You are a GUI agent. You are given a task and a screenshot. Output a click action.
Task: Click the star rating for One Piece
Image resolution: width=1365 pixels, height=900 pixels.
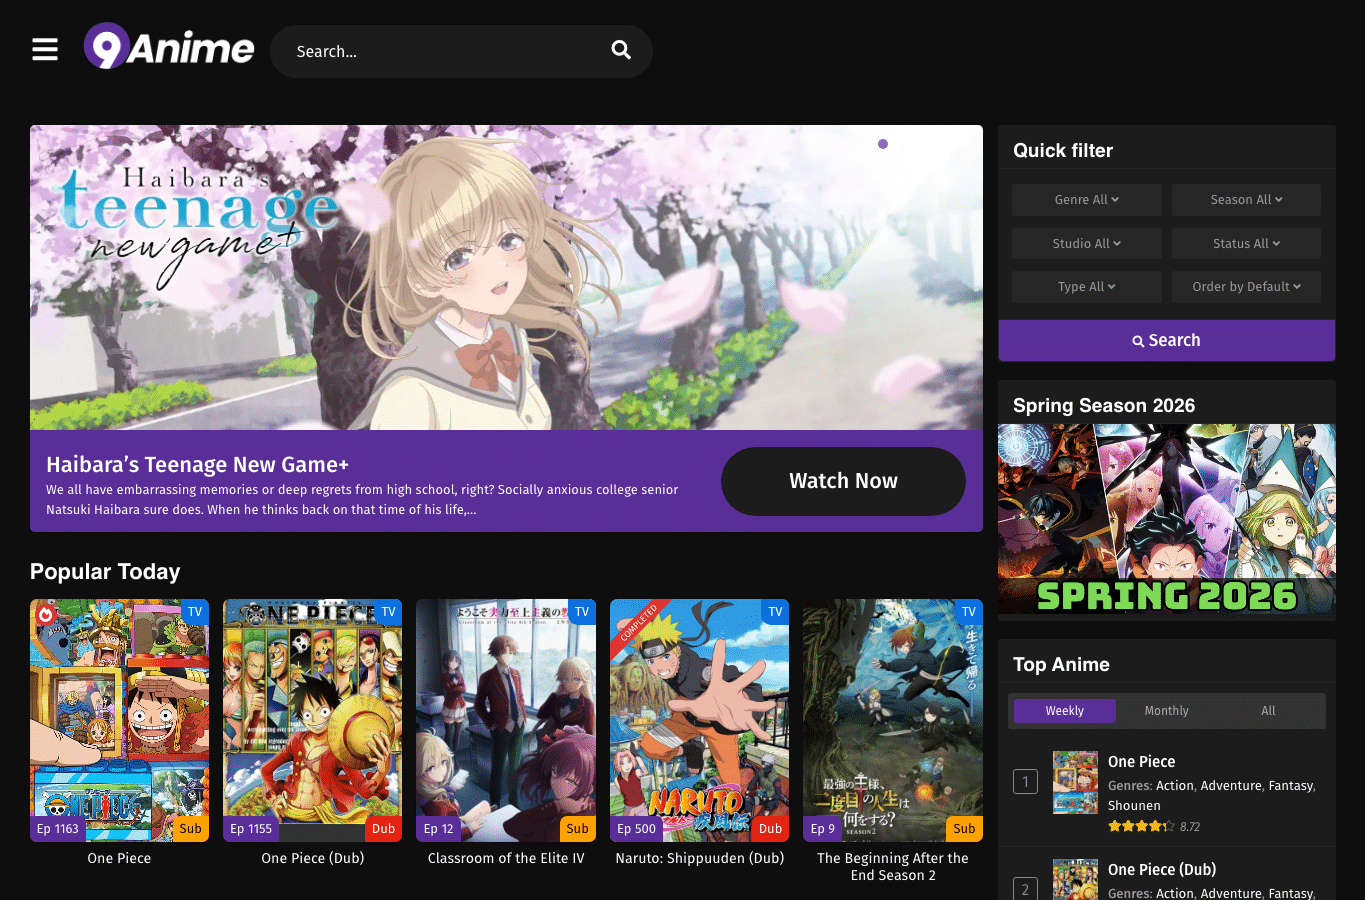pos(1141,826)
